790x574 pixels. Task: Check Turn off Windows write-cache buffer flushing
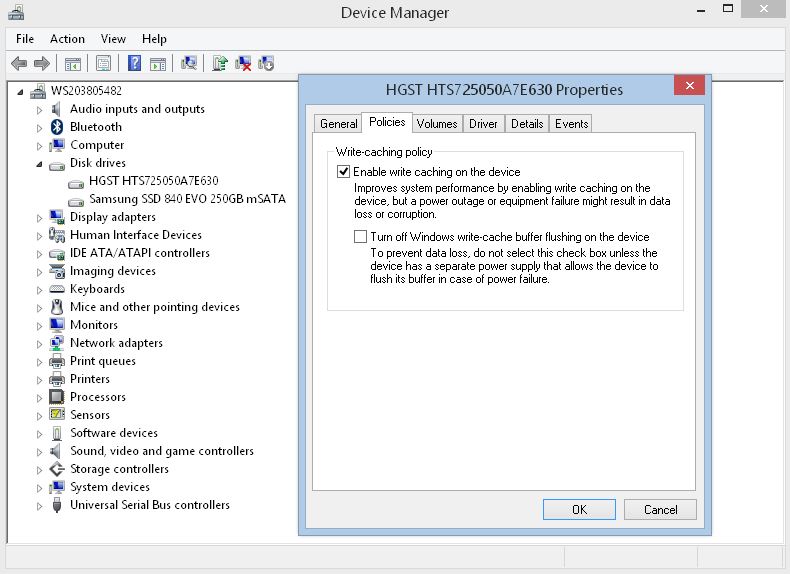360,236
